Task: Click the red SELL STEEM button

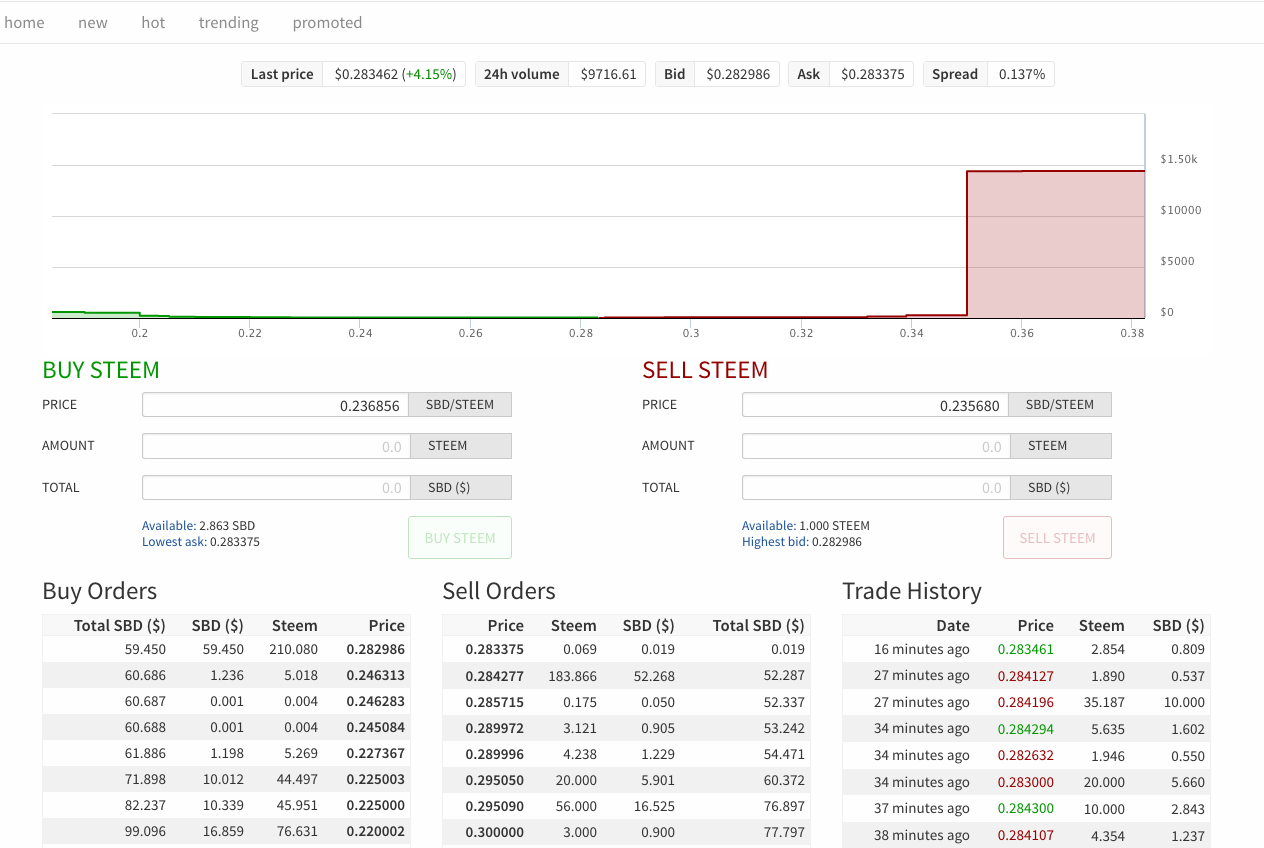Action: coord(1057,538)
